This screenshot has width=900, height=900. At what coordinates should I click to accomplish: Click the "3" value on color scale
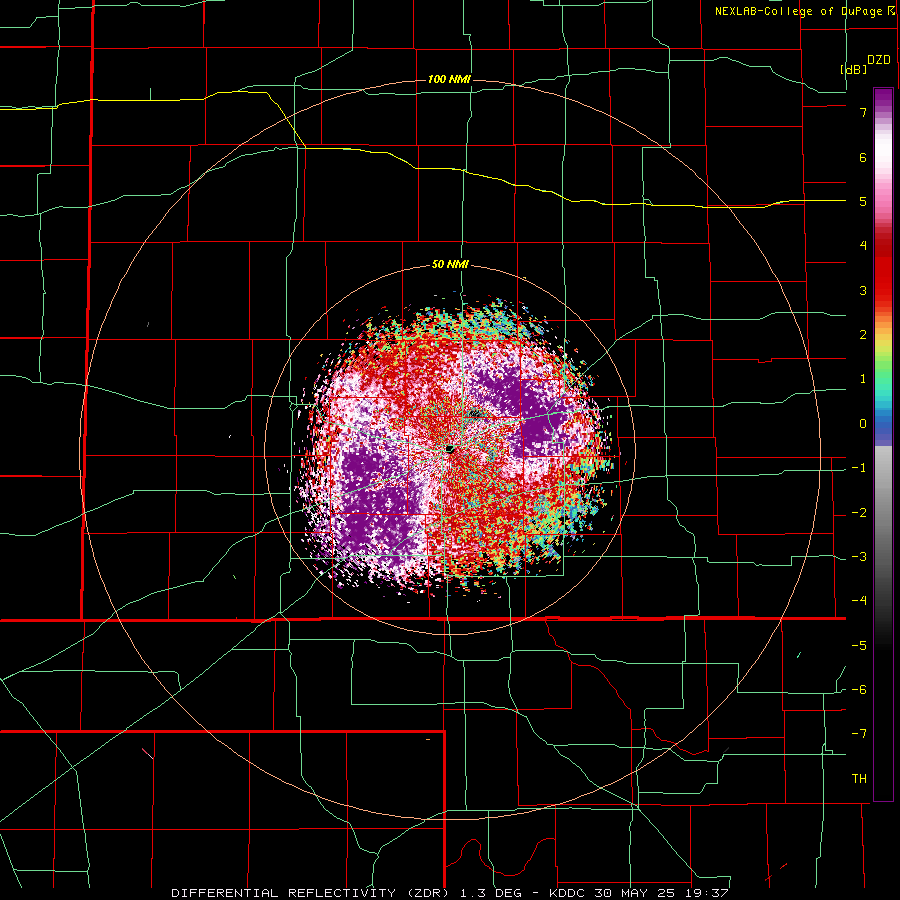[x=863, y=290]
